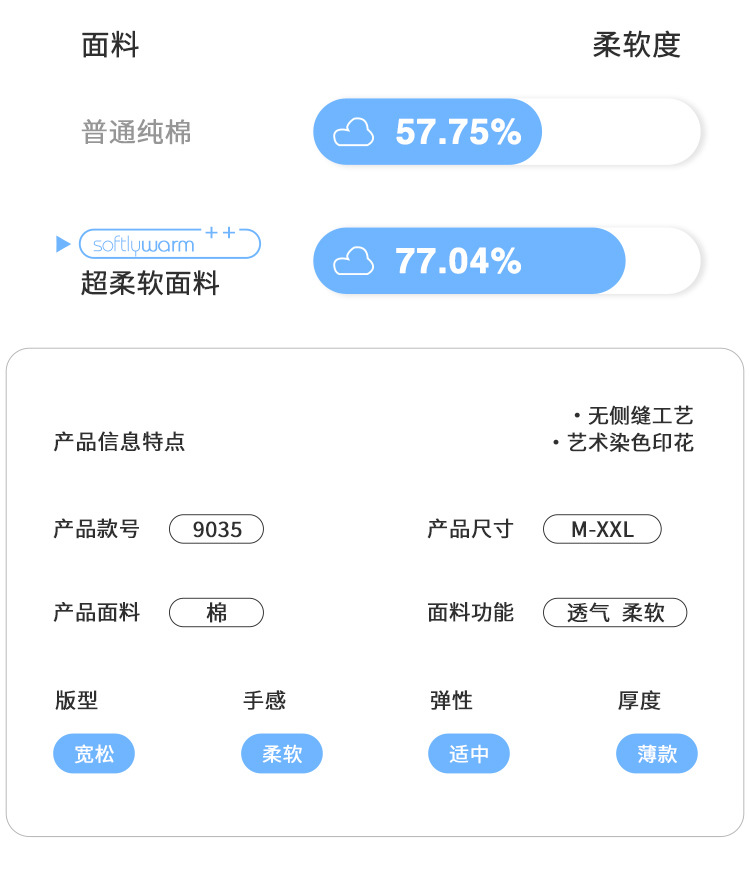Click the 超柔软面料 label

pyautogui.click(x=150, y=283)
